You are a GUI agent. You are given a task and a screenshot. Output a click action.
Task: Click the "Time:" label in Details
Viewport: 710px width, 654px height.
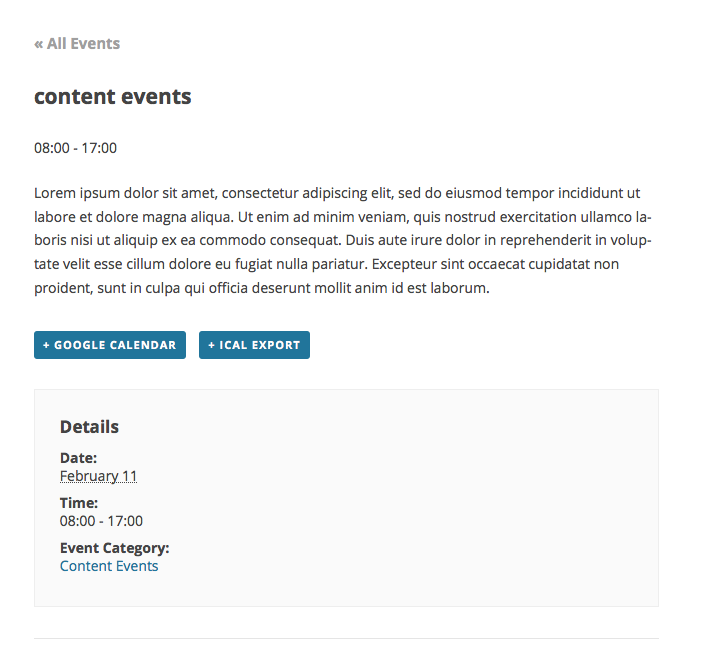[79, 503]
